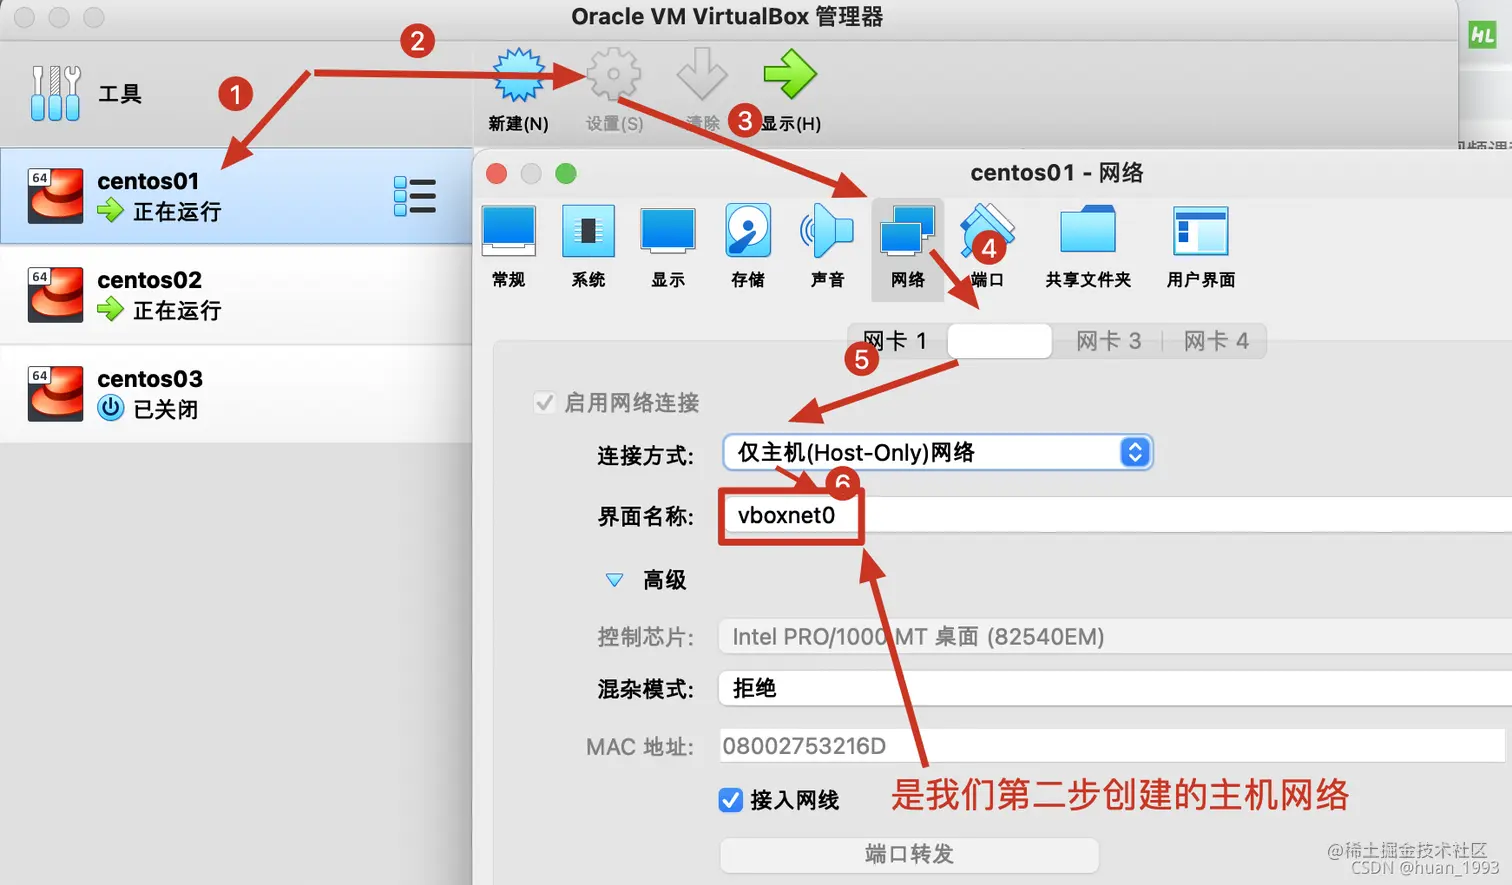Collapse the 高级 advanced disclosure triangle

point(615,580)
